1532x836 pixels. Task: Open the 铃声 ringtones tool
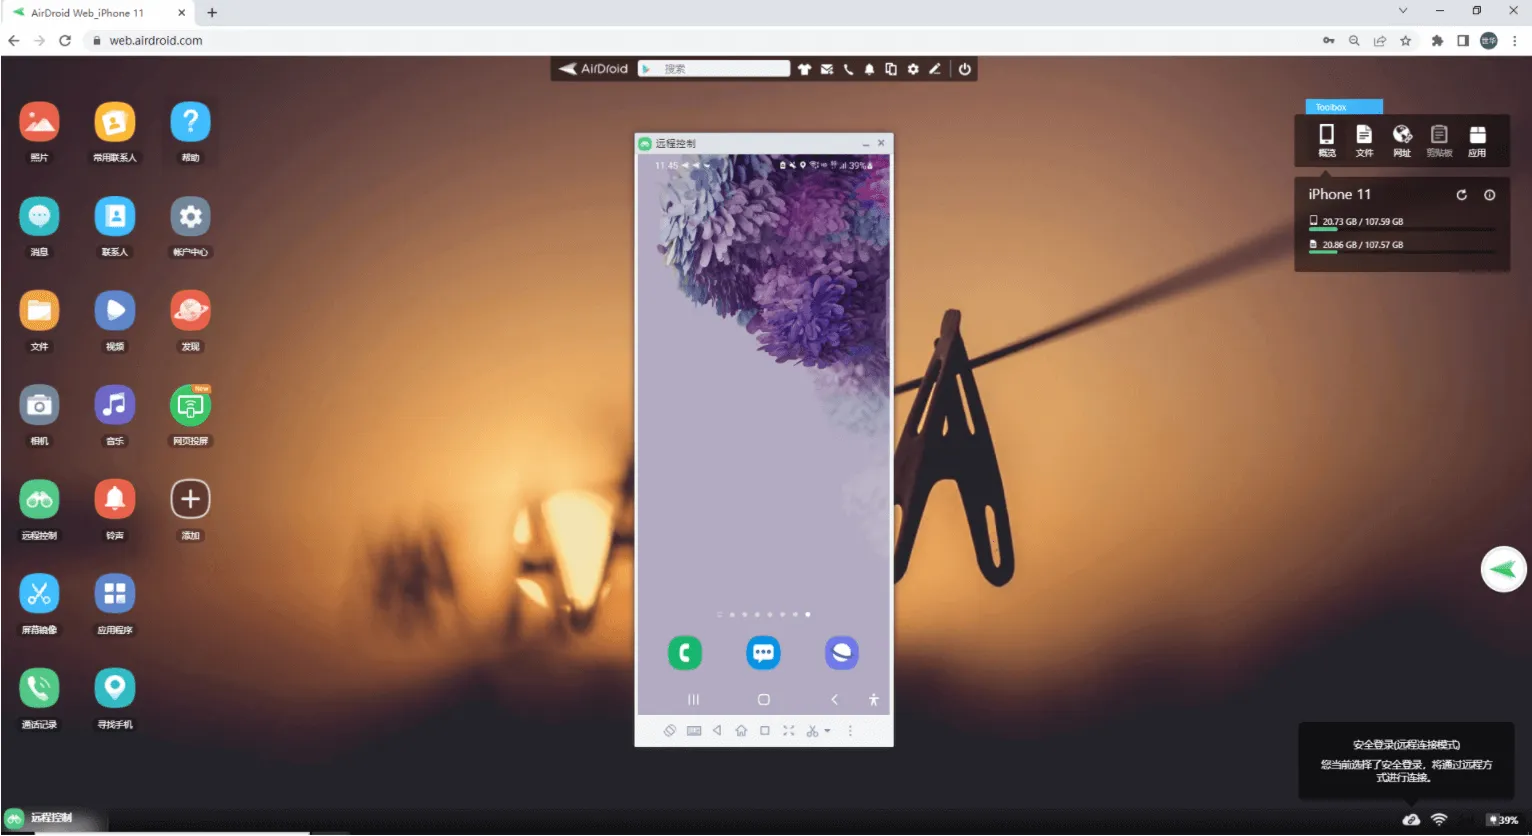[114, 499]
